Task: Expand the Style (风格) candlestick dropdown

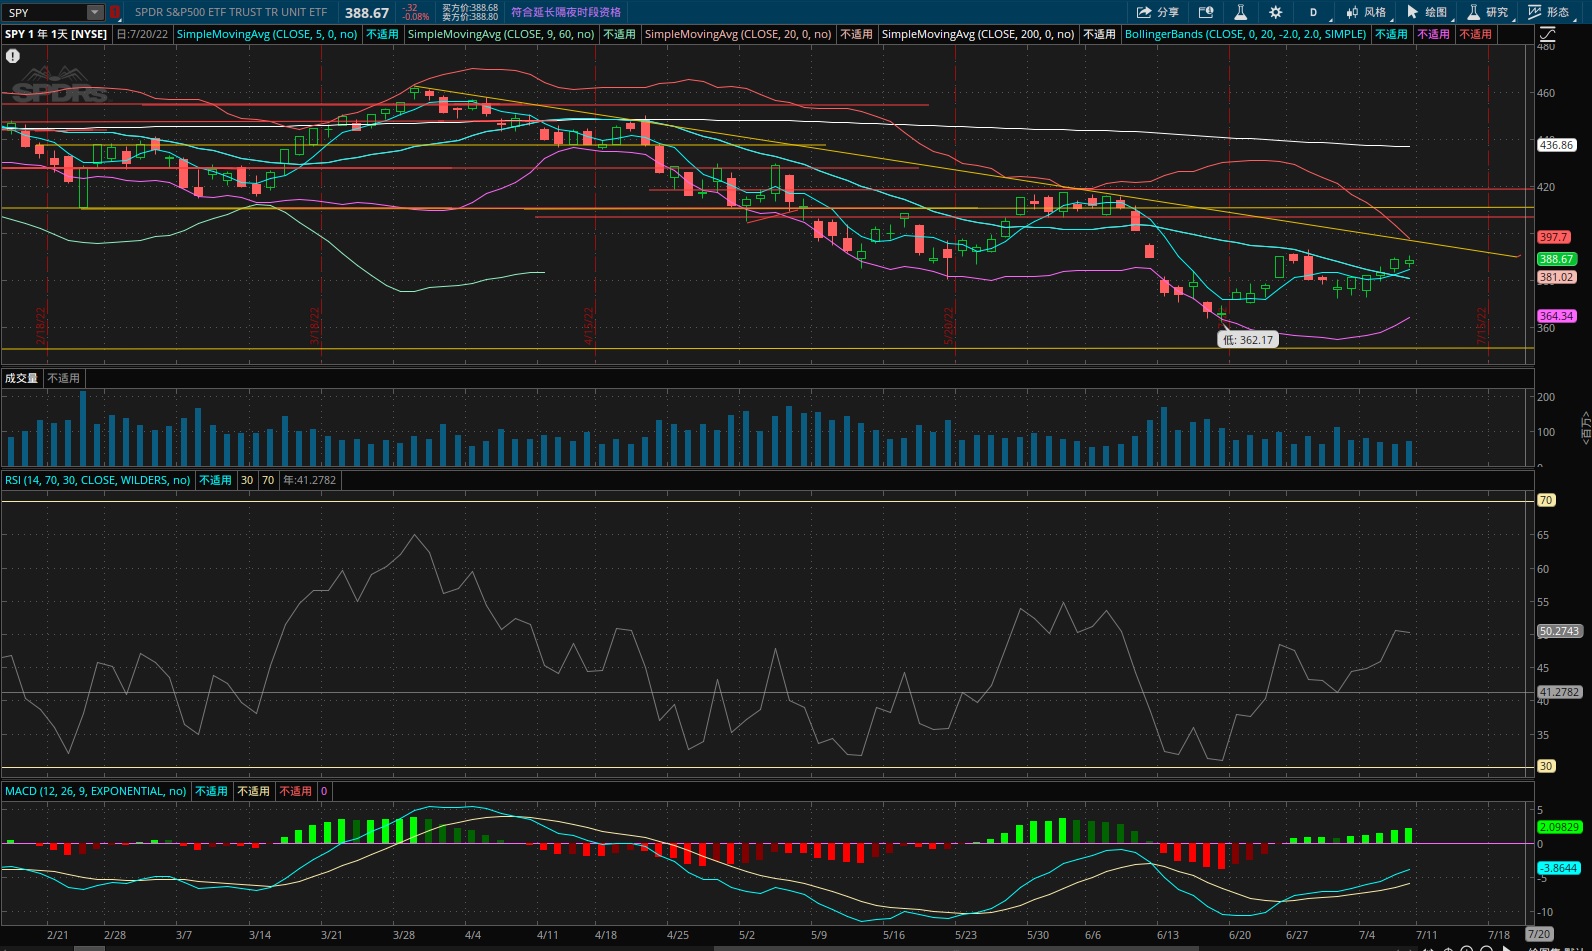Action: click(1366, 12)
